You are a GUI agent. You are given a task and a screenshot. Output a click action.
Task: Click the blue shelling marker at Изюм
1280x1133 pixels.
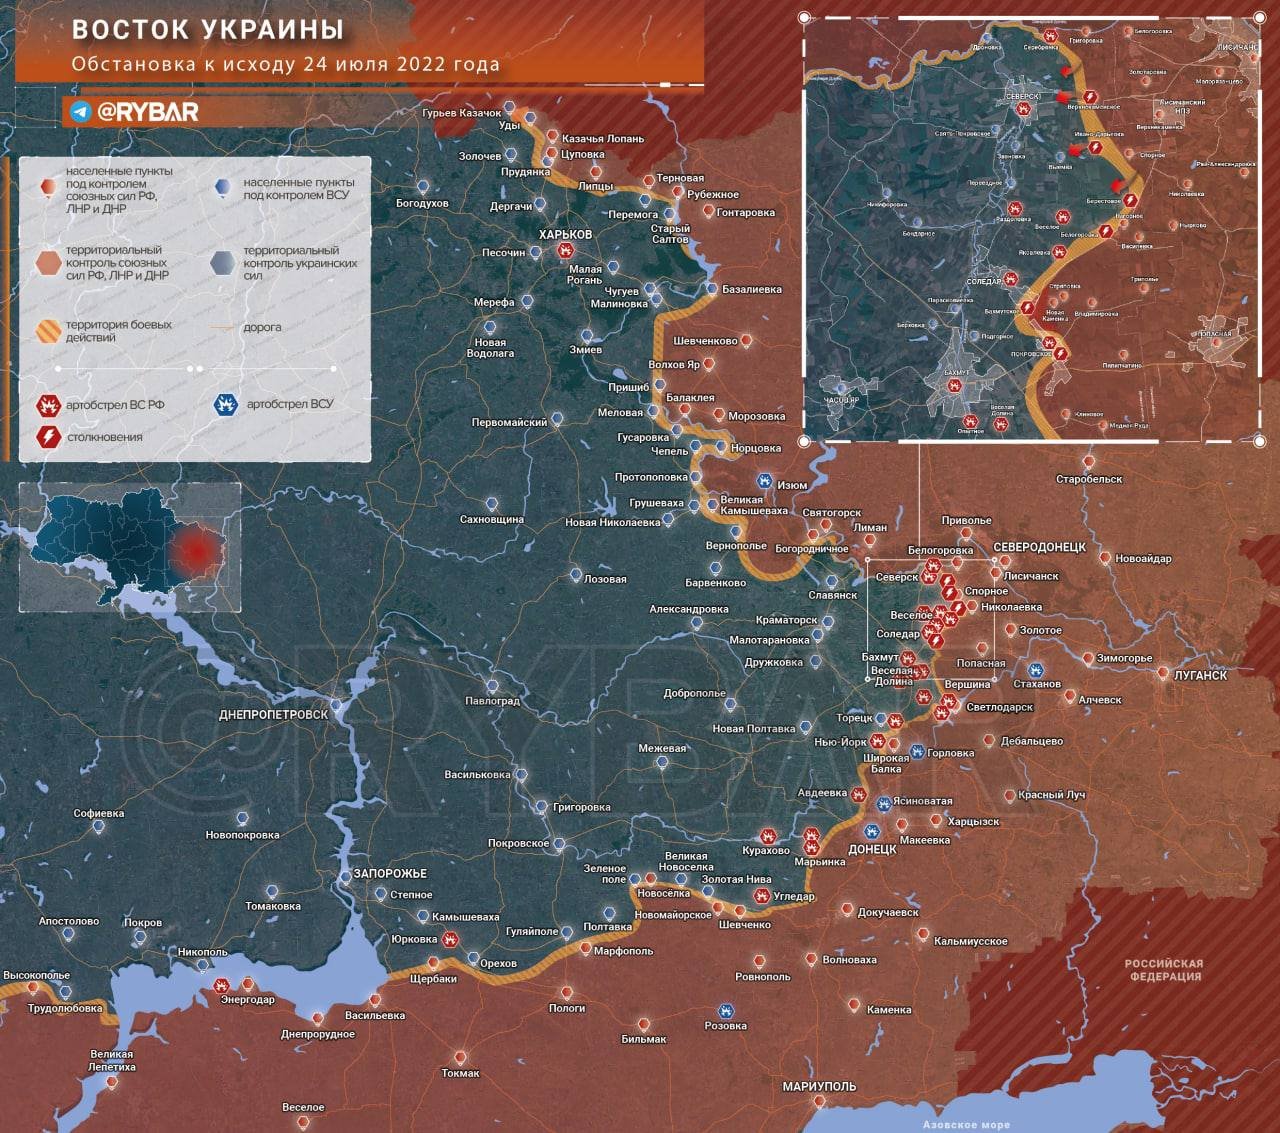[x=765, y=482]
